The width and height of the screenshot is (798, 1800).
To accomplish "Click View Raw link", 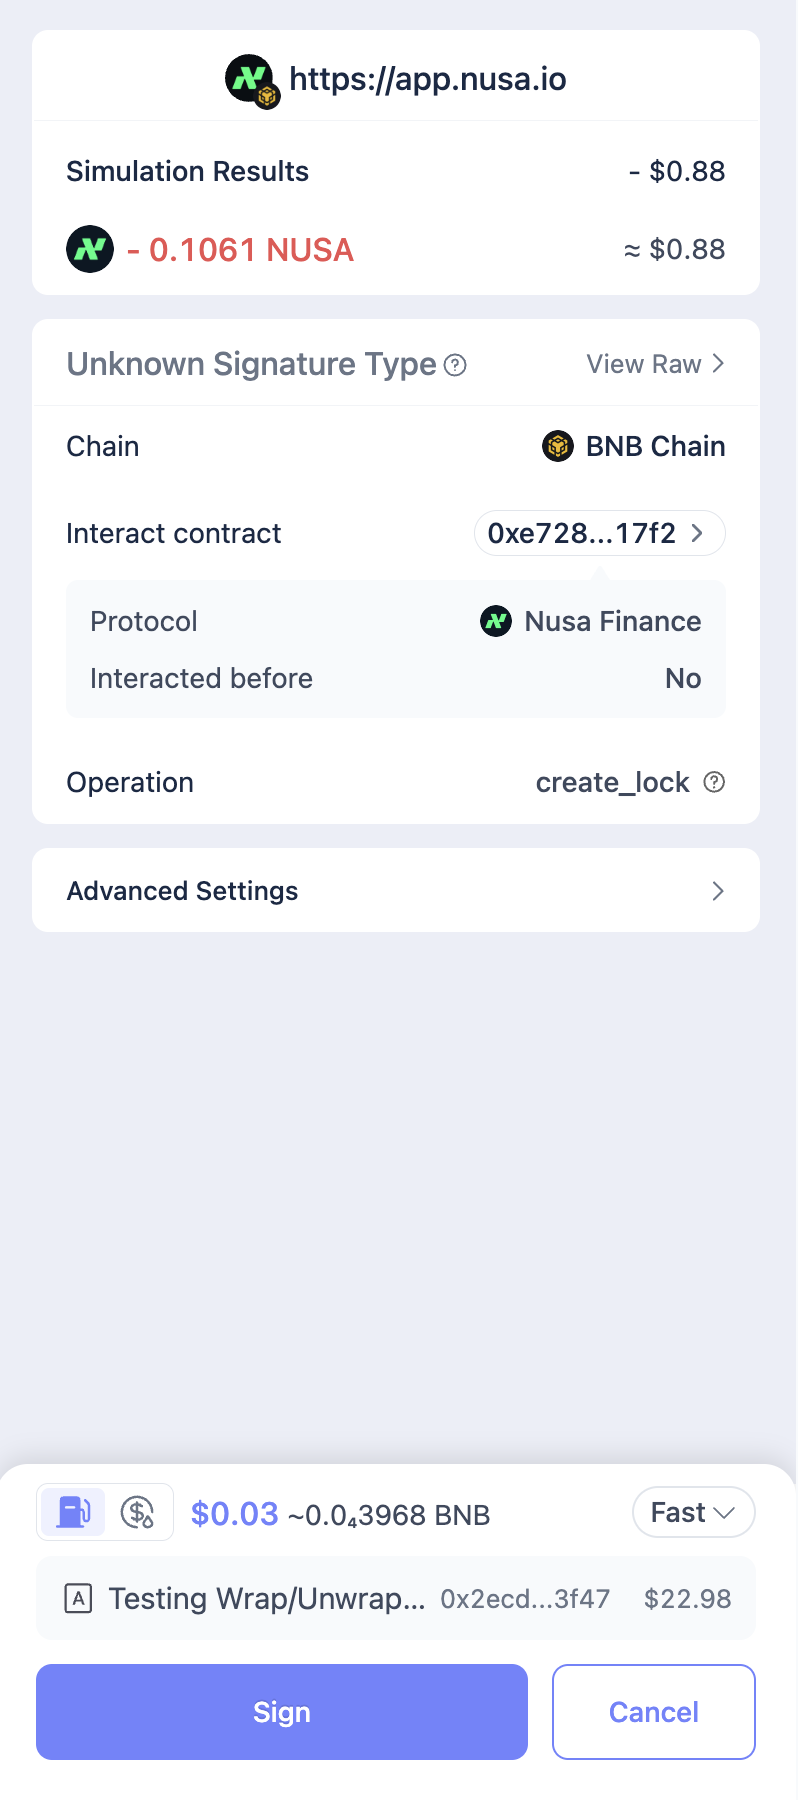I will tap(655, 364).
